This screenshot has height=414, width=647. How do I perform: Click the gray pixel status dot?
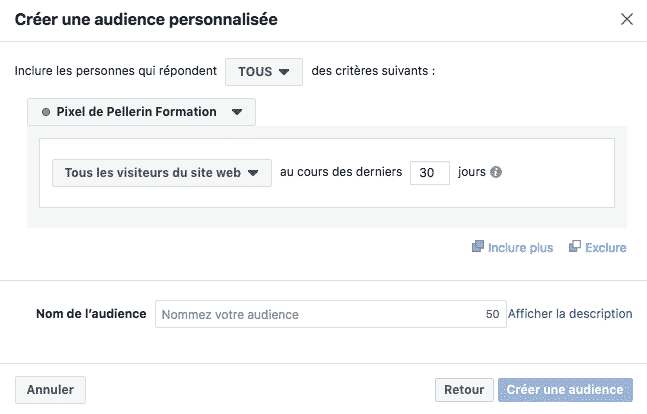pos(46,112)
